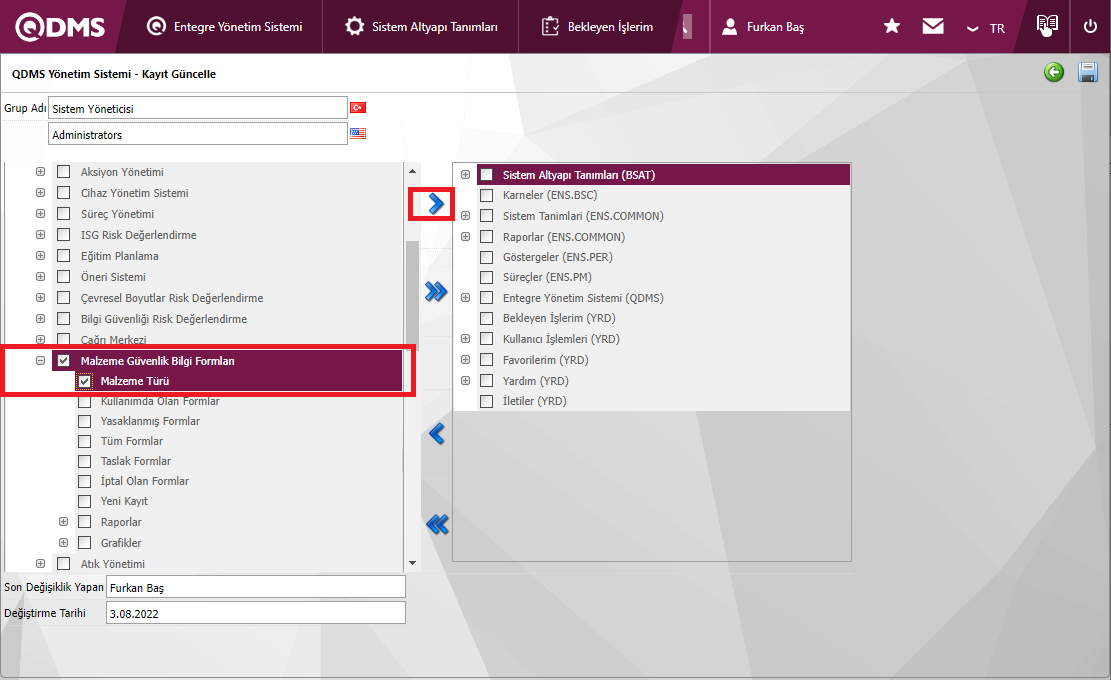Click the Bekleyen İşlerim clipboard icon
1111x680 pixels.
tap(550, 27)
